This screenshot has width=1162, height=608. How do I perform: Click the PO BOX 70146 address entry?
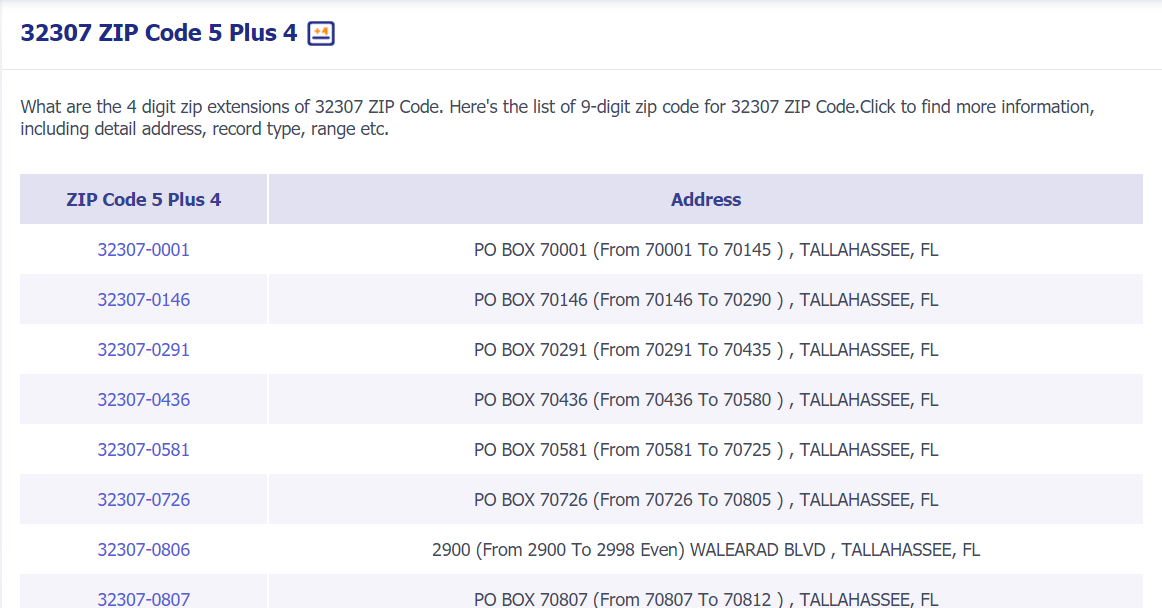tap(705, 300)
